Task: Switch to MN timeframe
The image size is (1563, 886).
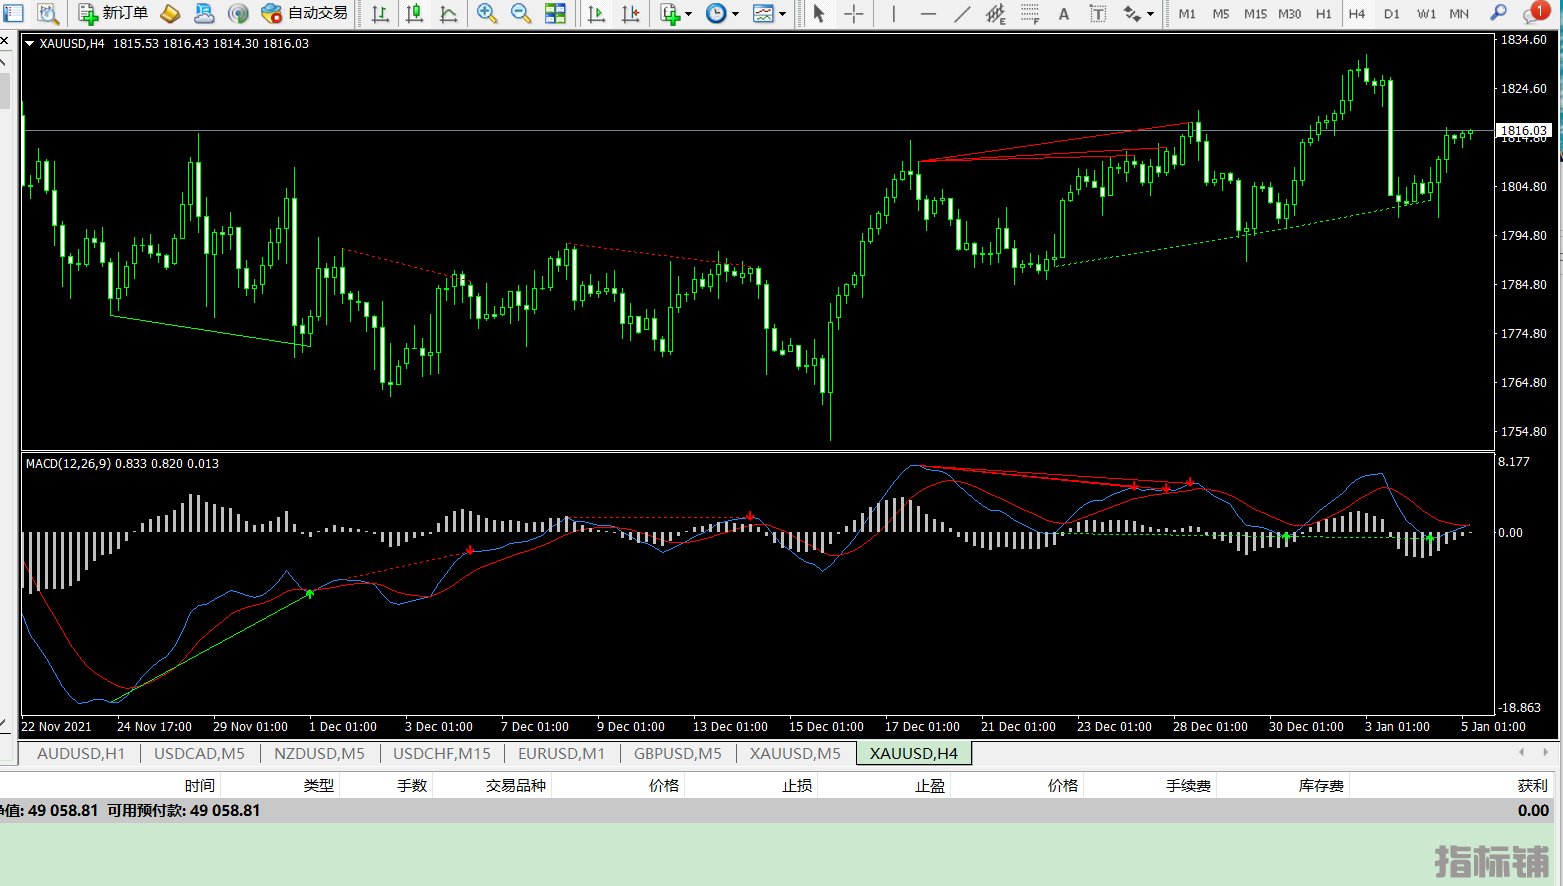Action: pyautogui.click(x=1459, y=13)
